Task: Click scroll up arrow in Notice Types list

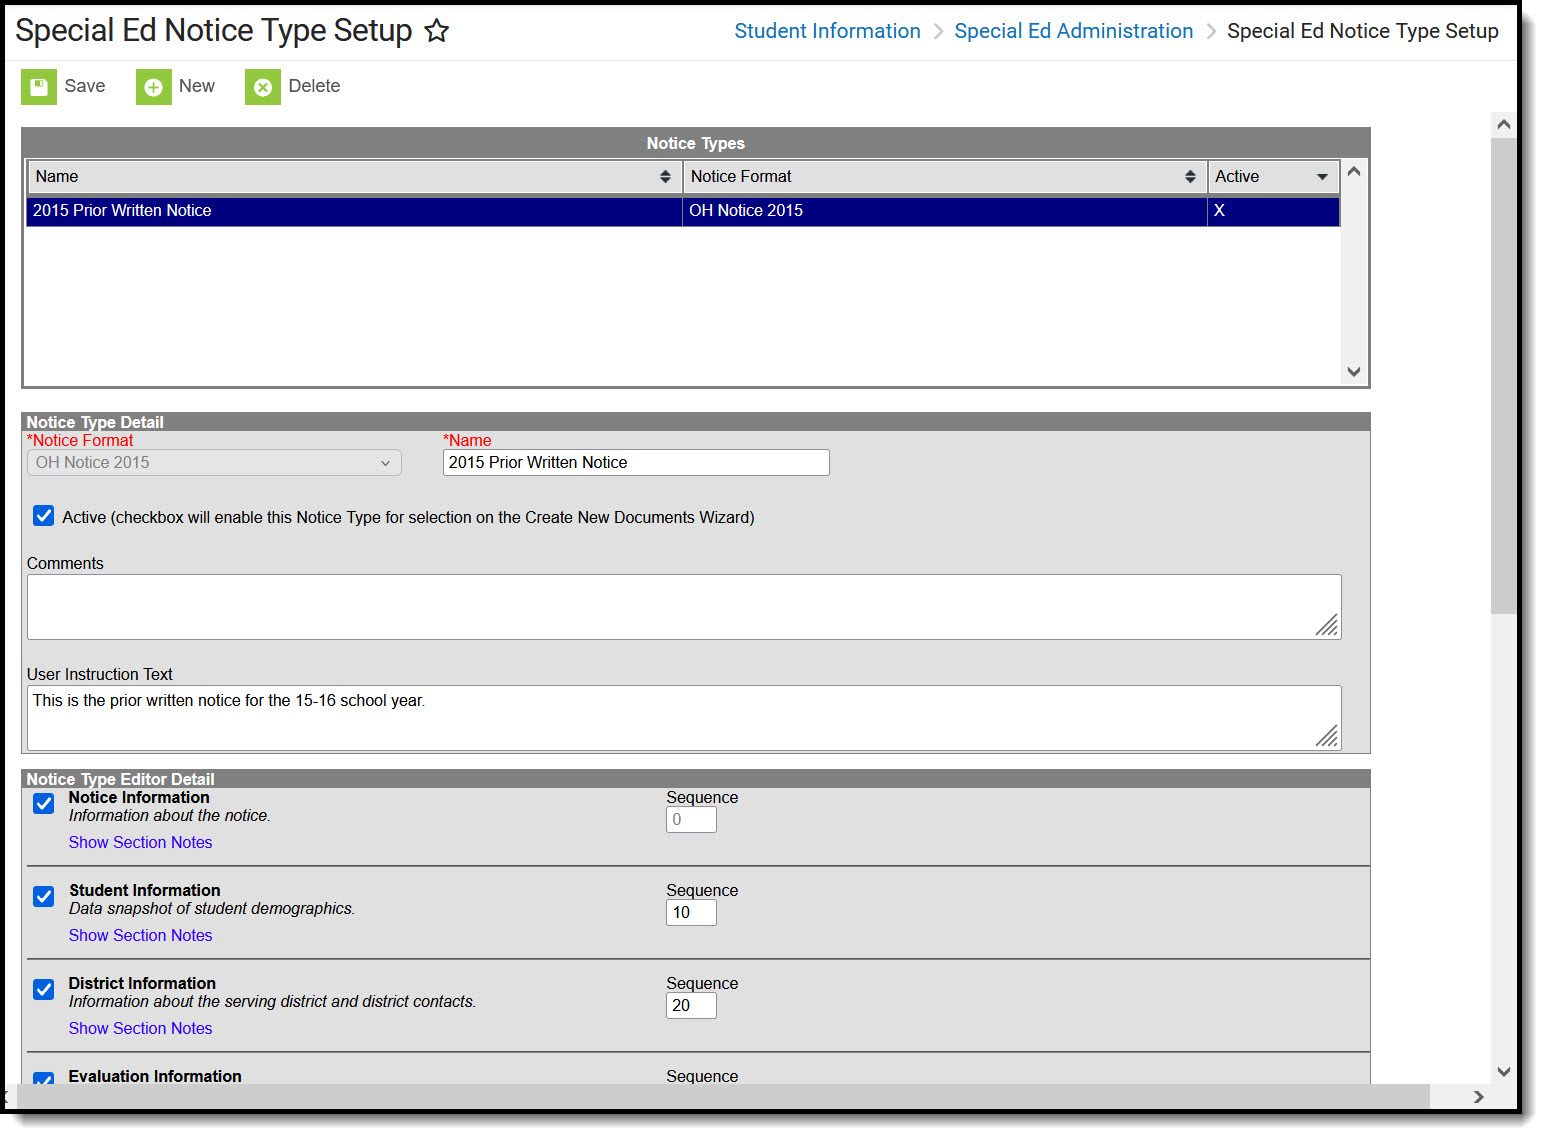Action: pos(1354,172)
